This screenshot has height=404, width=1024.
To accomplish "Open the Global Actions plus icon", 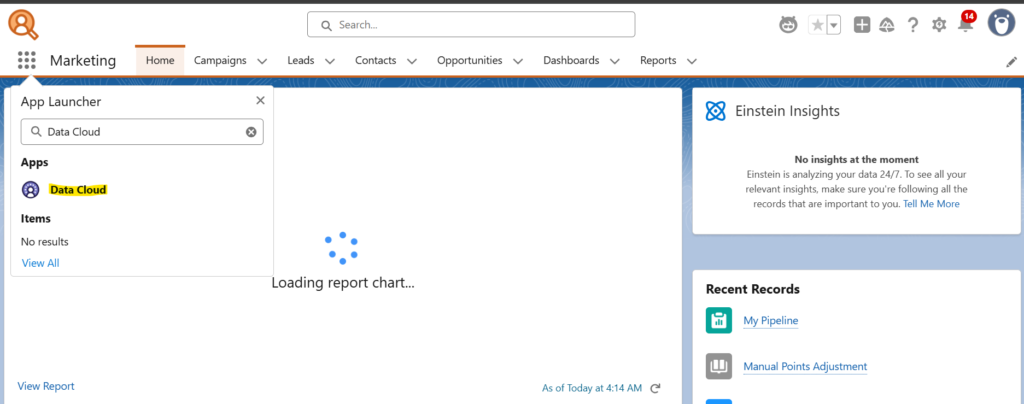I will pyautogui.click(x=862, y=25).
